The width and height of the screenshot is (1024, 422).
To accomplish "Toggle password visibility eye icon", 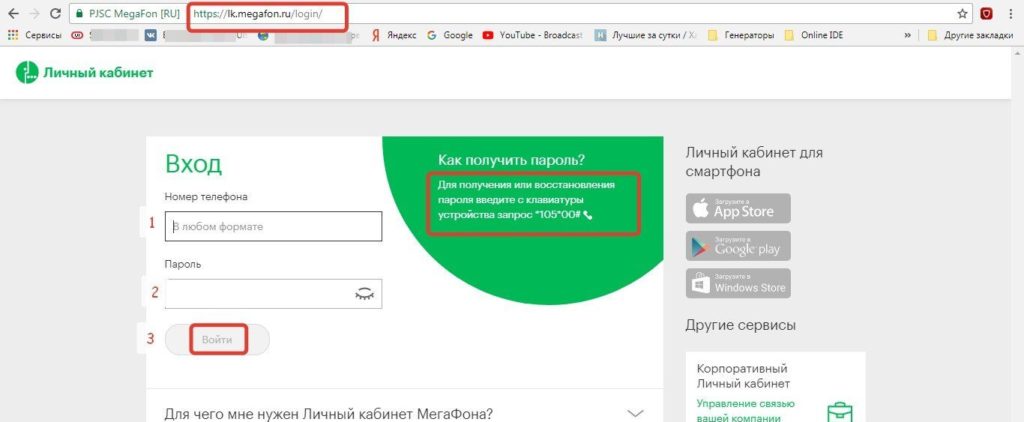I will (366, 293).
